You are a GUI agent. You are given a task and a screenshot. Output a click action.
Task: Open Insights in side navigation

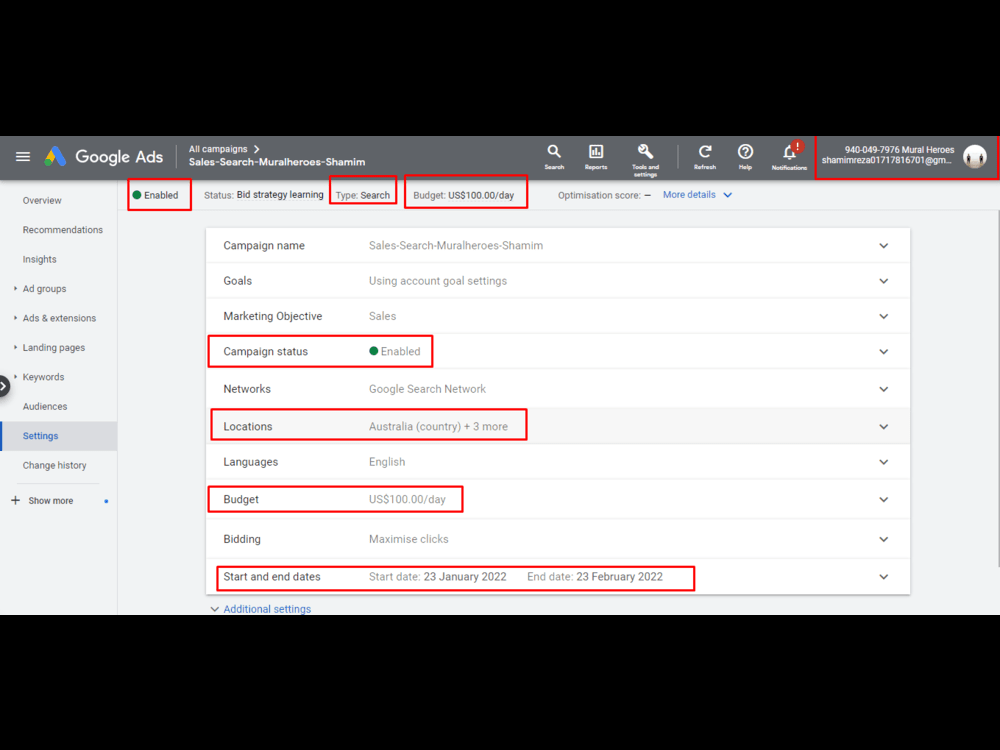click(x=40, y=259)
